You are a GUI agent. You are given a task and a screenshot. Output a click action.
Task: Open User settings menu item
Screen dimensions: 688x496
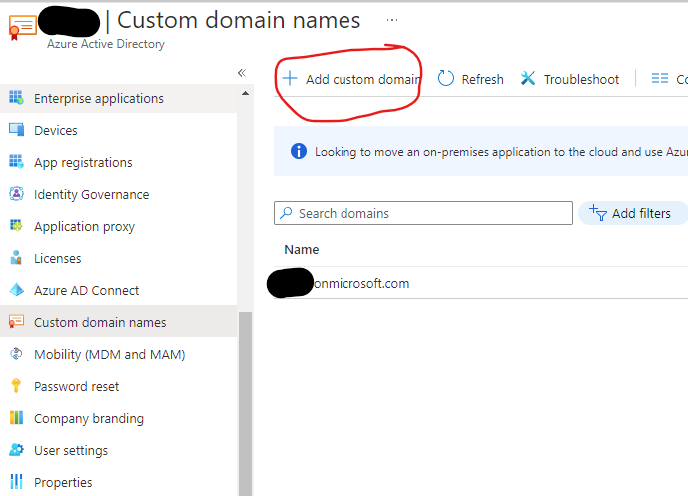118,450
